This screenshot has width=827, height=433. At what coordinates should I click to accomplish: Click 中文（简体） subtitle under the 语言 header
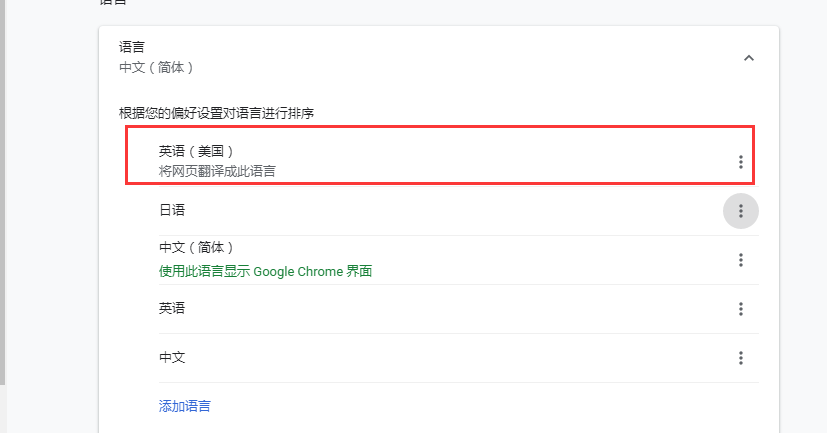point(155,67)
